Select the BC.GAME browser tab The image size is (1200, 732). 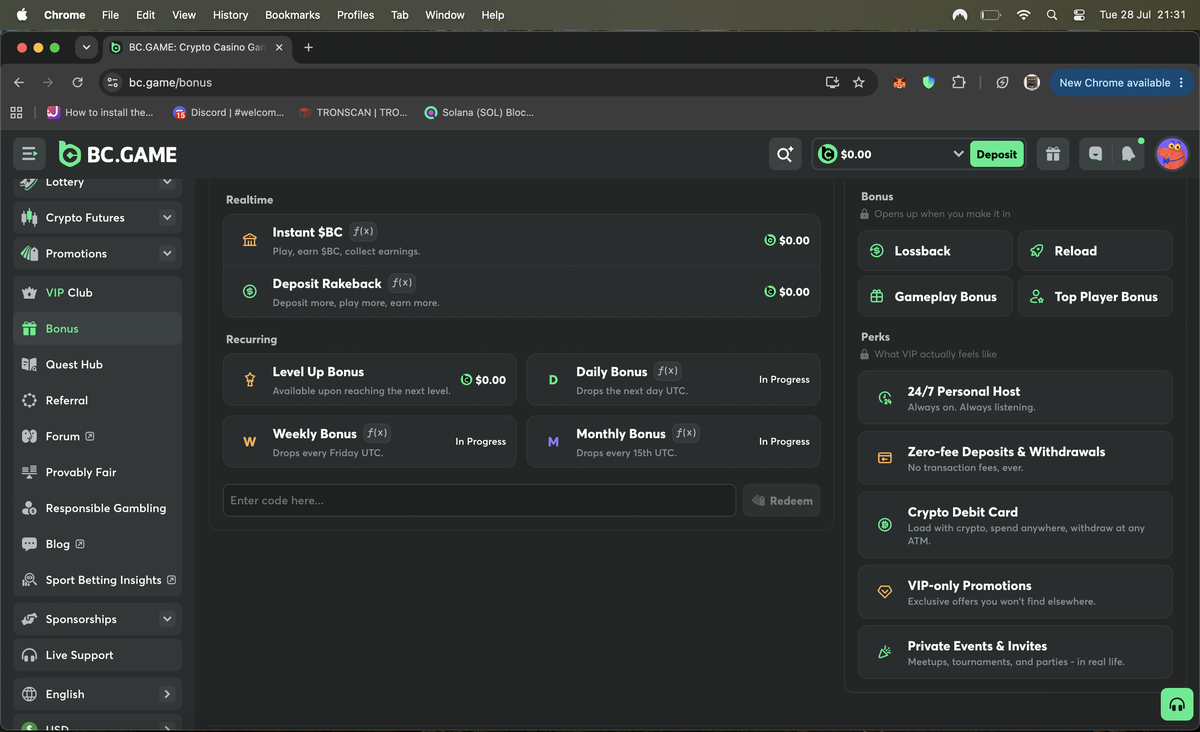coord(196,47)
